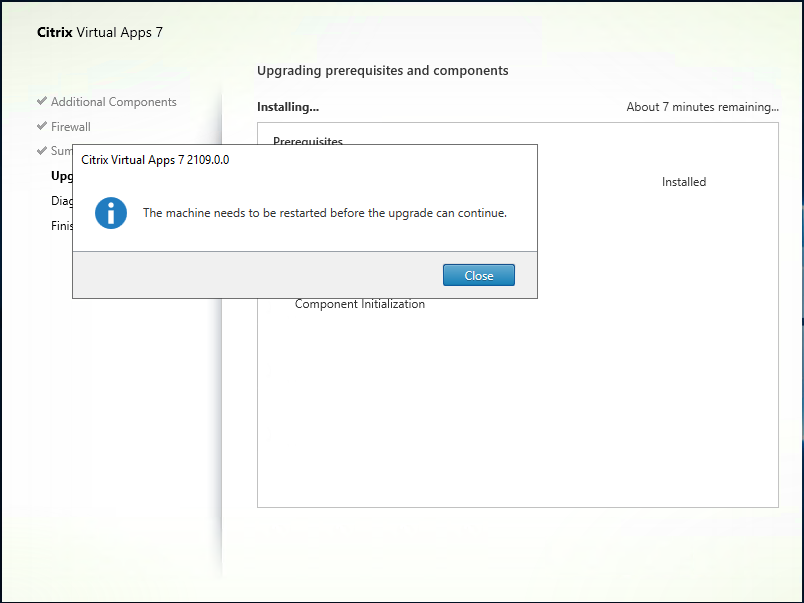Click the Close button in the restart dialog
Image resolution: width=804 pixels, height=603 pixels.
pyautogui.click(x=478, y=275)
